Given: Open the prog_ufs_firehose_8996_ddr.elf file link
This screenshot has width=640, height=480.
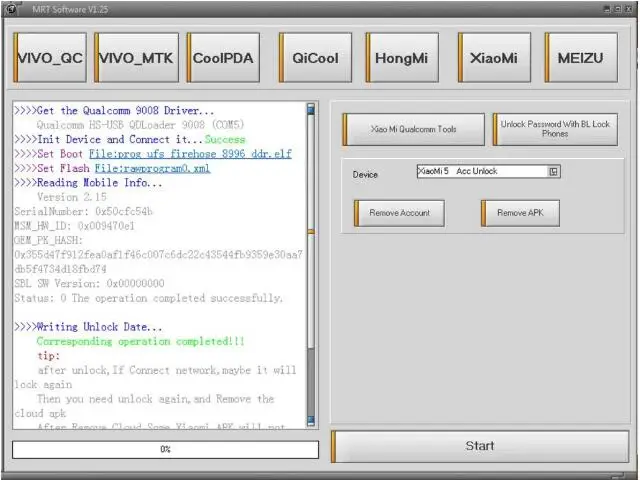Looking at the screenshot, I should point(190,154).
